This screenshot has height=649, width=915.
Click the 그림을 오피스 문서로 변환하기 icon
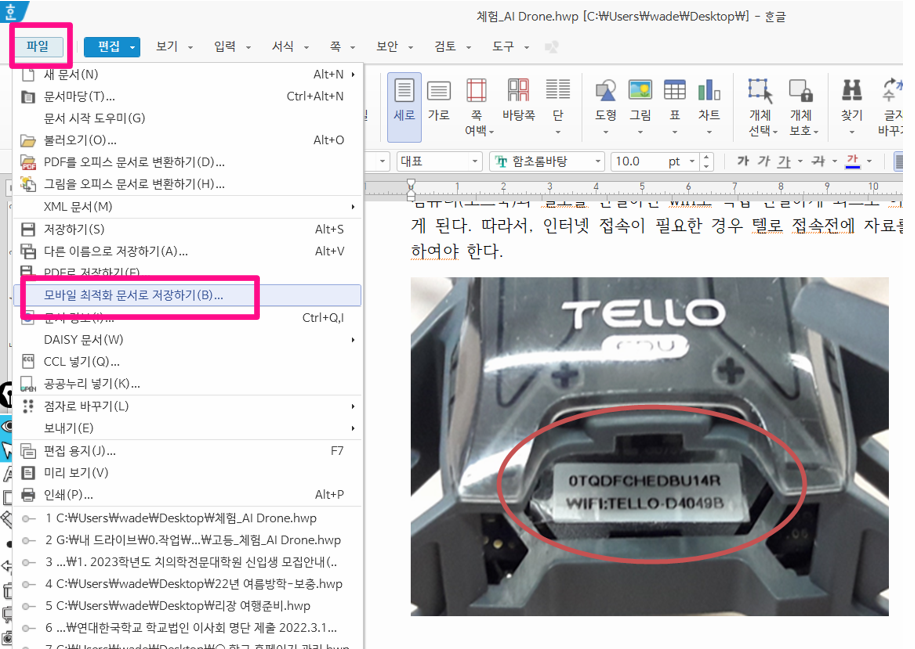[x=27, y=184]
